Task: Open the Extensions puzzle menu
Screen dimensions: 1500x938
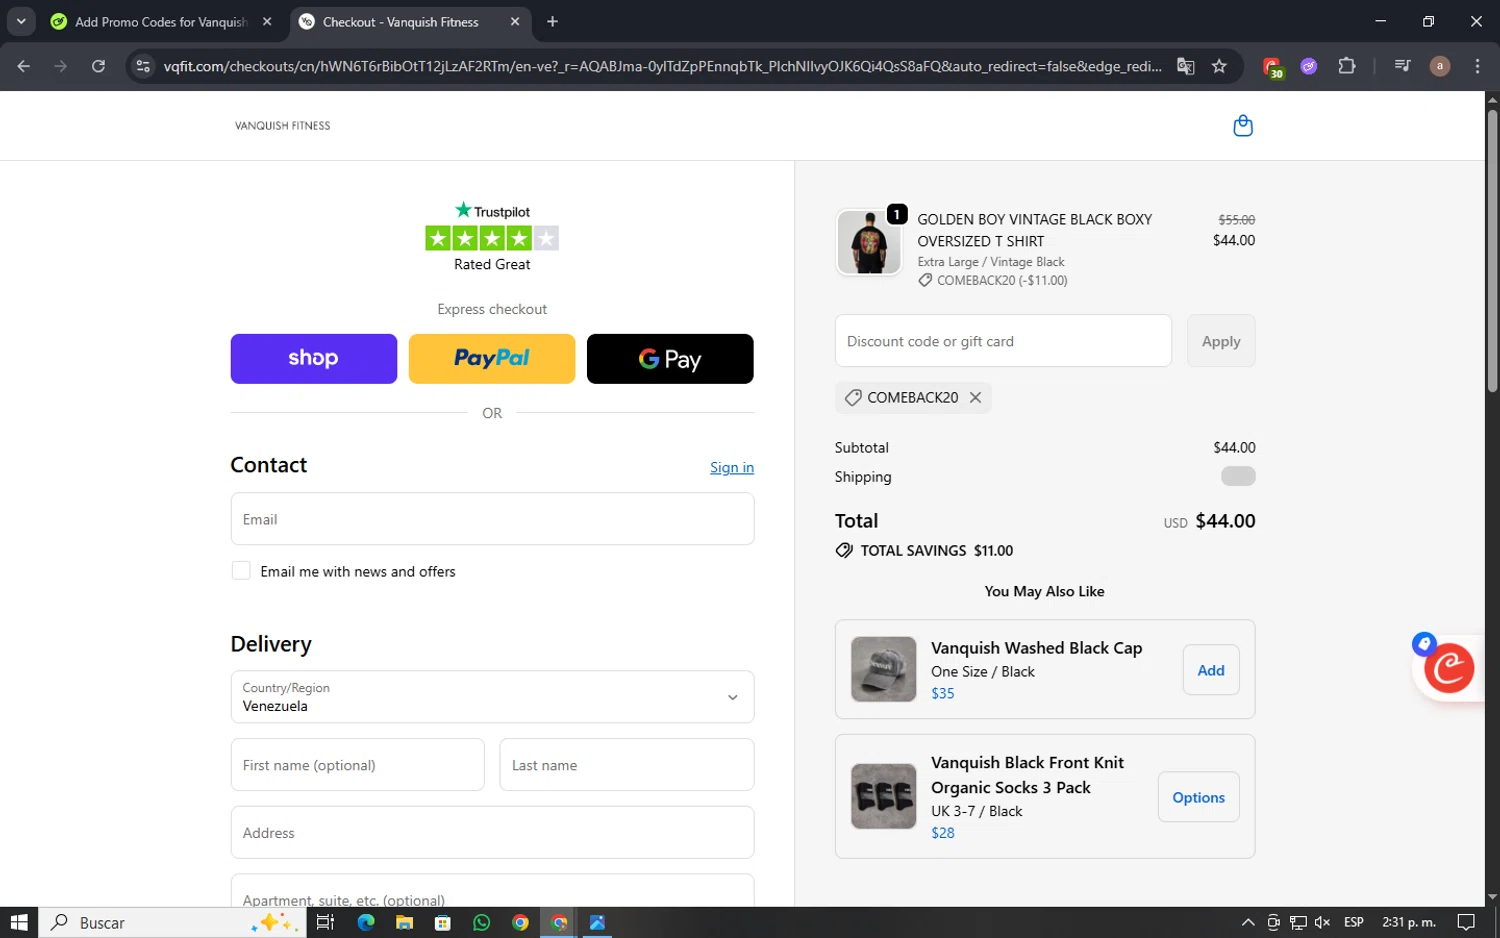Action: click(x=1347, y=66)
